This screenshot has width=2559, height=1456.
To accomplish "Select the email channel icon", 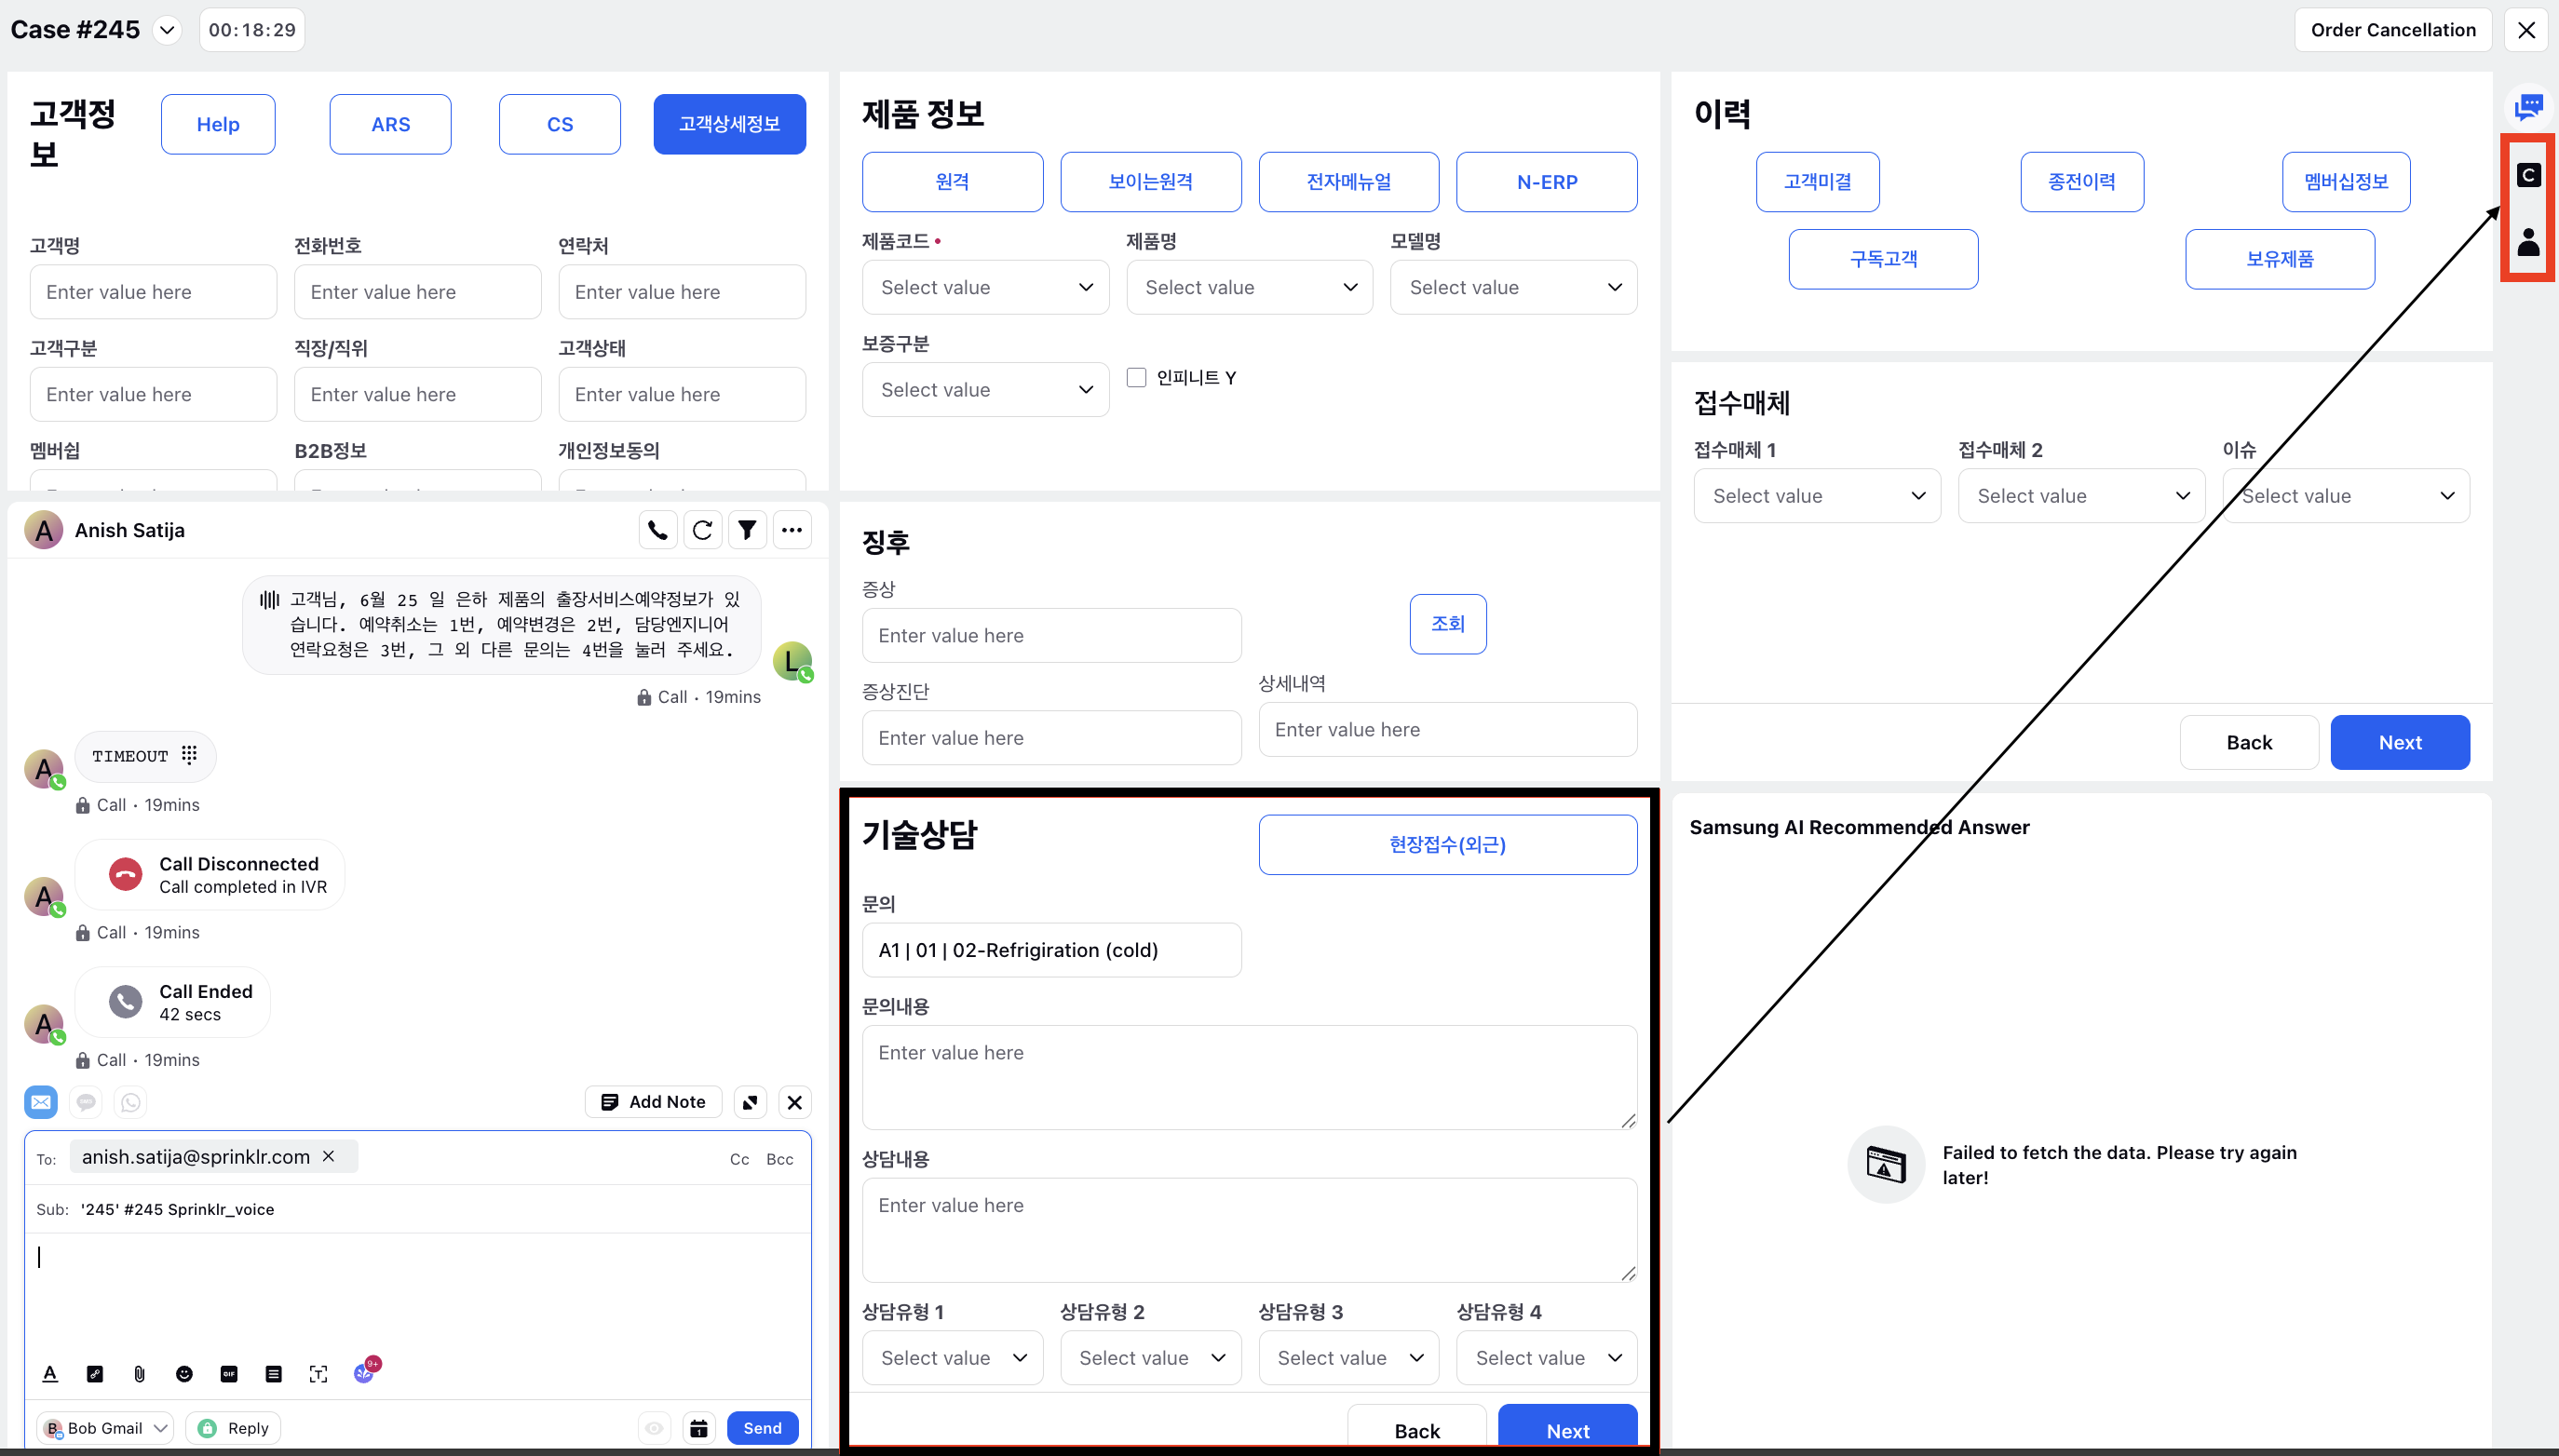I will pos(41,1102).
